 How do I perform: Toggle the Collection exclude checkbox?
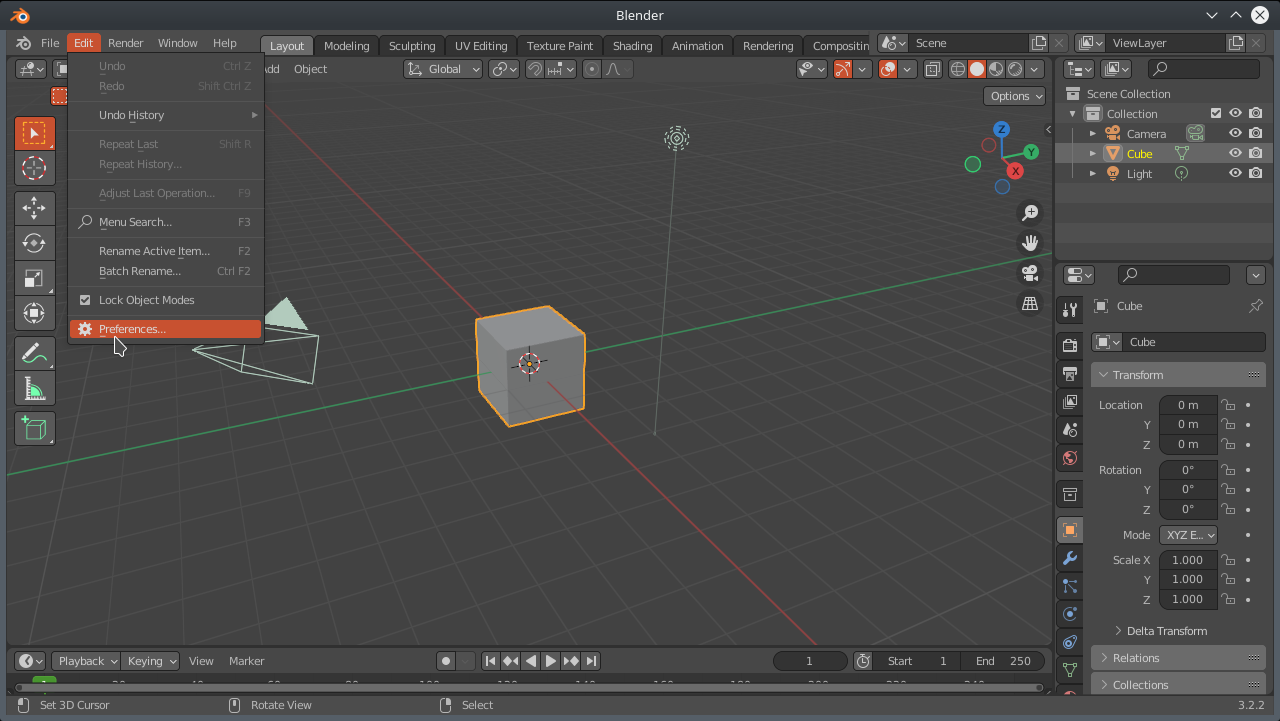pos(1215,113)
